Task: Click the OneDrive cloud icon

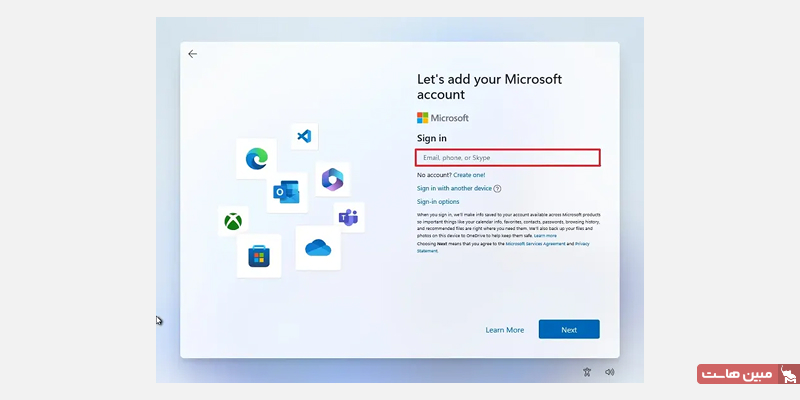Action: point(318,248)
